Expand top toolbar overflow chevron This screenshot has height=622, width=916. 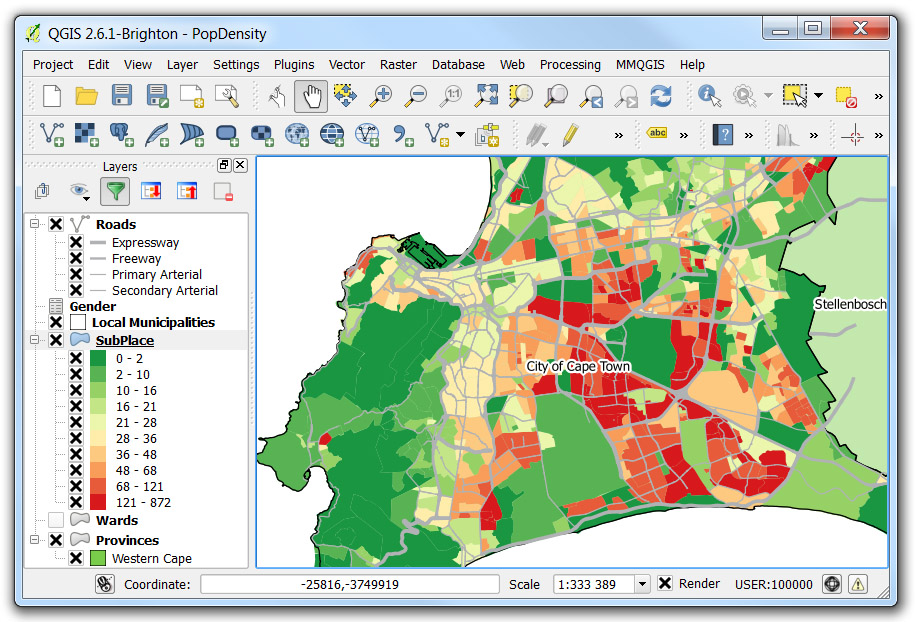coord(878,97)
